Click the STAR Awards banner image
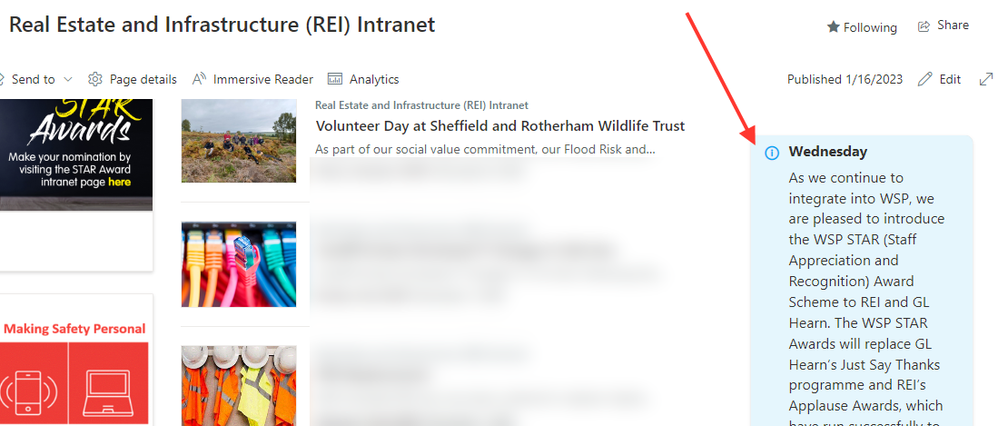998x426 pixels. click(76, 155)
